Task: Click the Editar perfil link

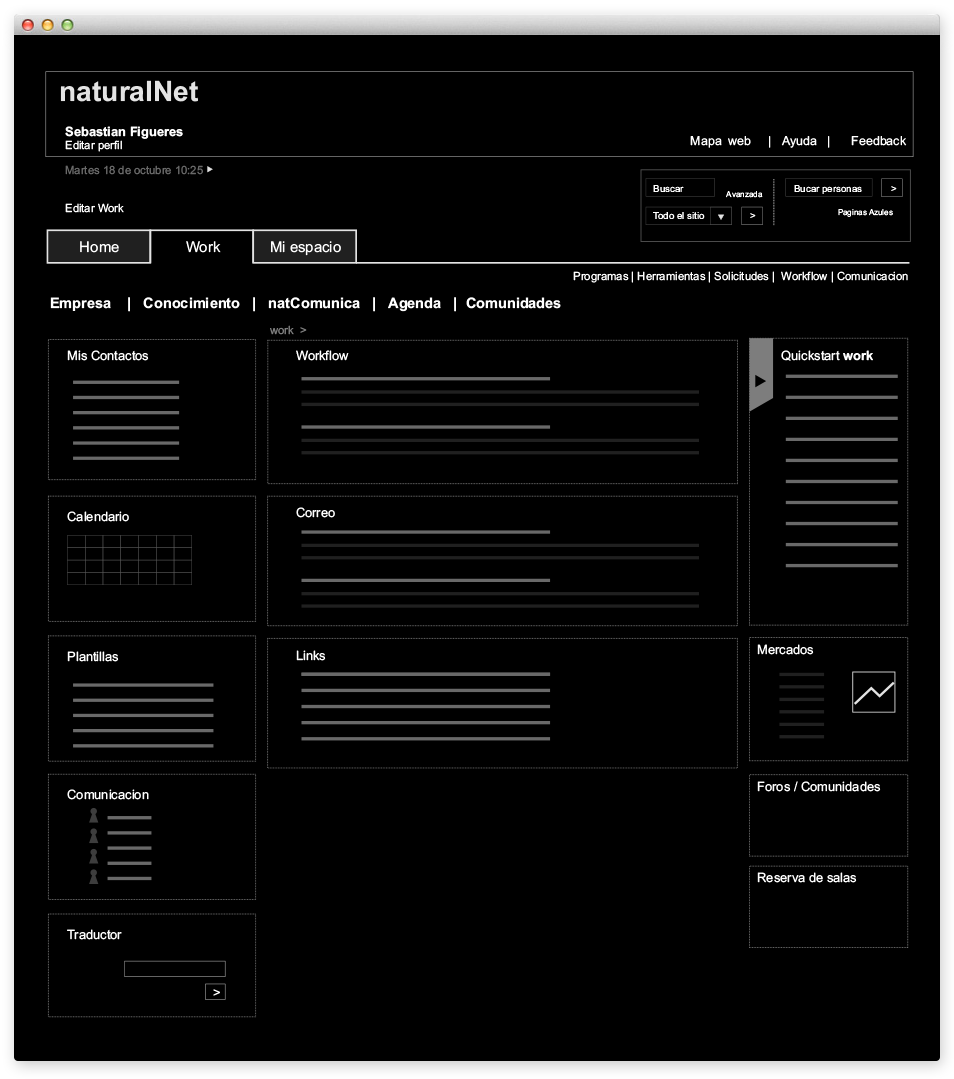Action: (93, 146)
